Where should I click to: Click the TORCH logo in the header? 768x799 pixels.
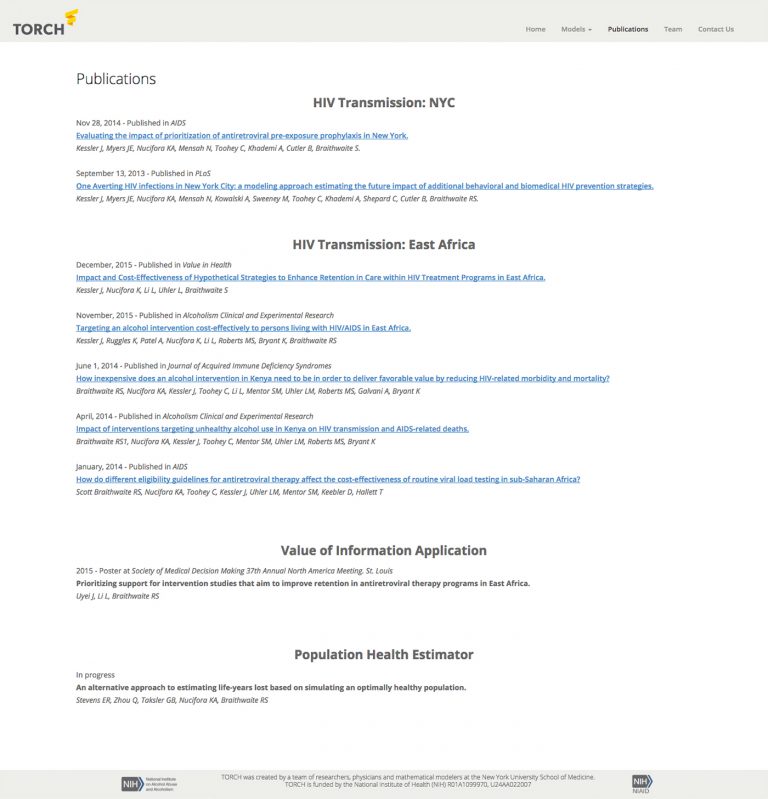pos(45,23)
